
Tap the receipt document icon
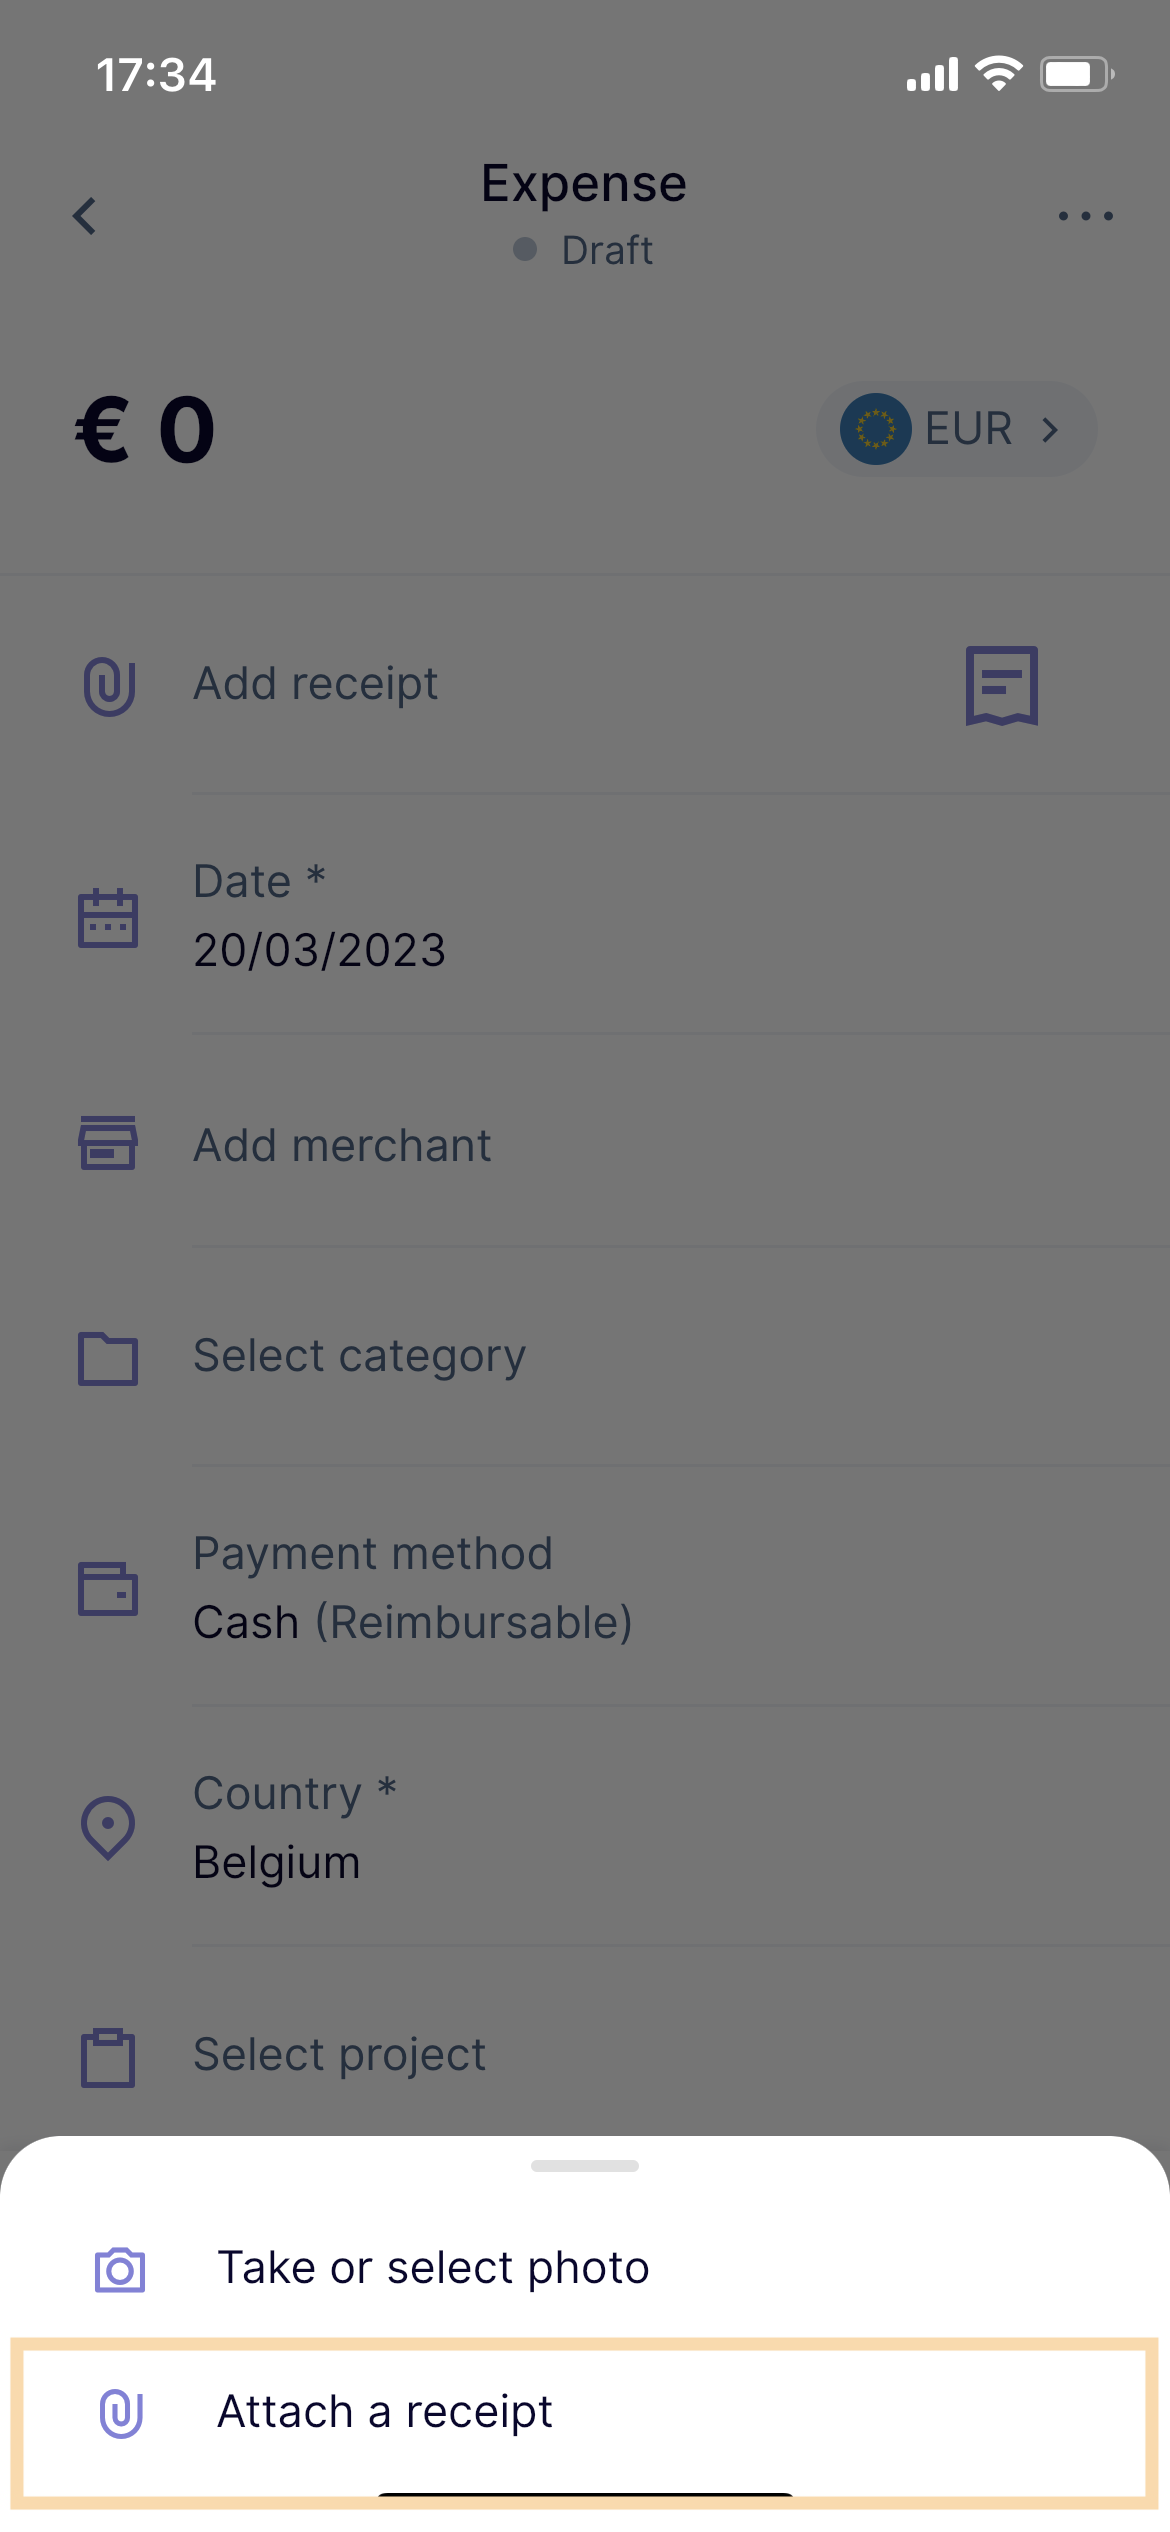coord(1002,685)
